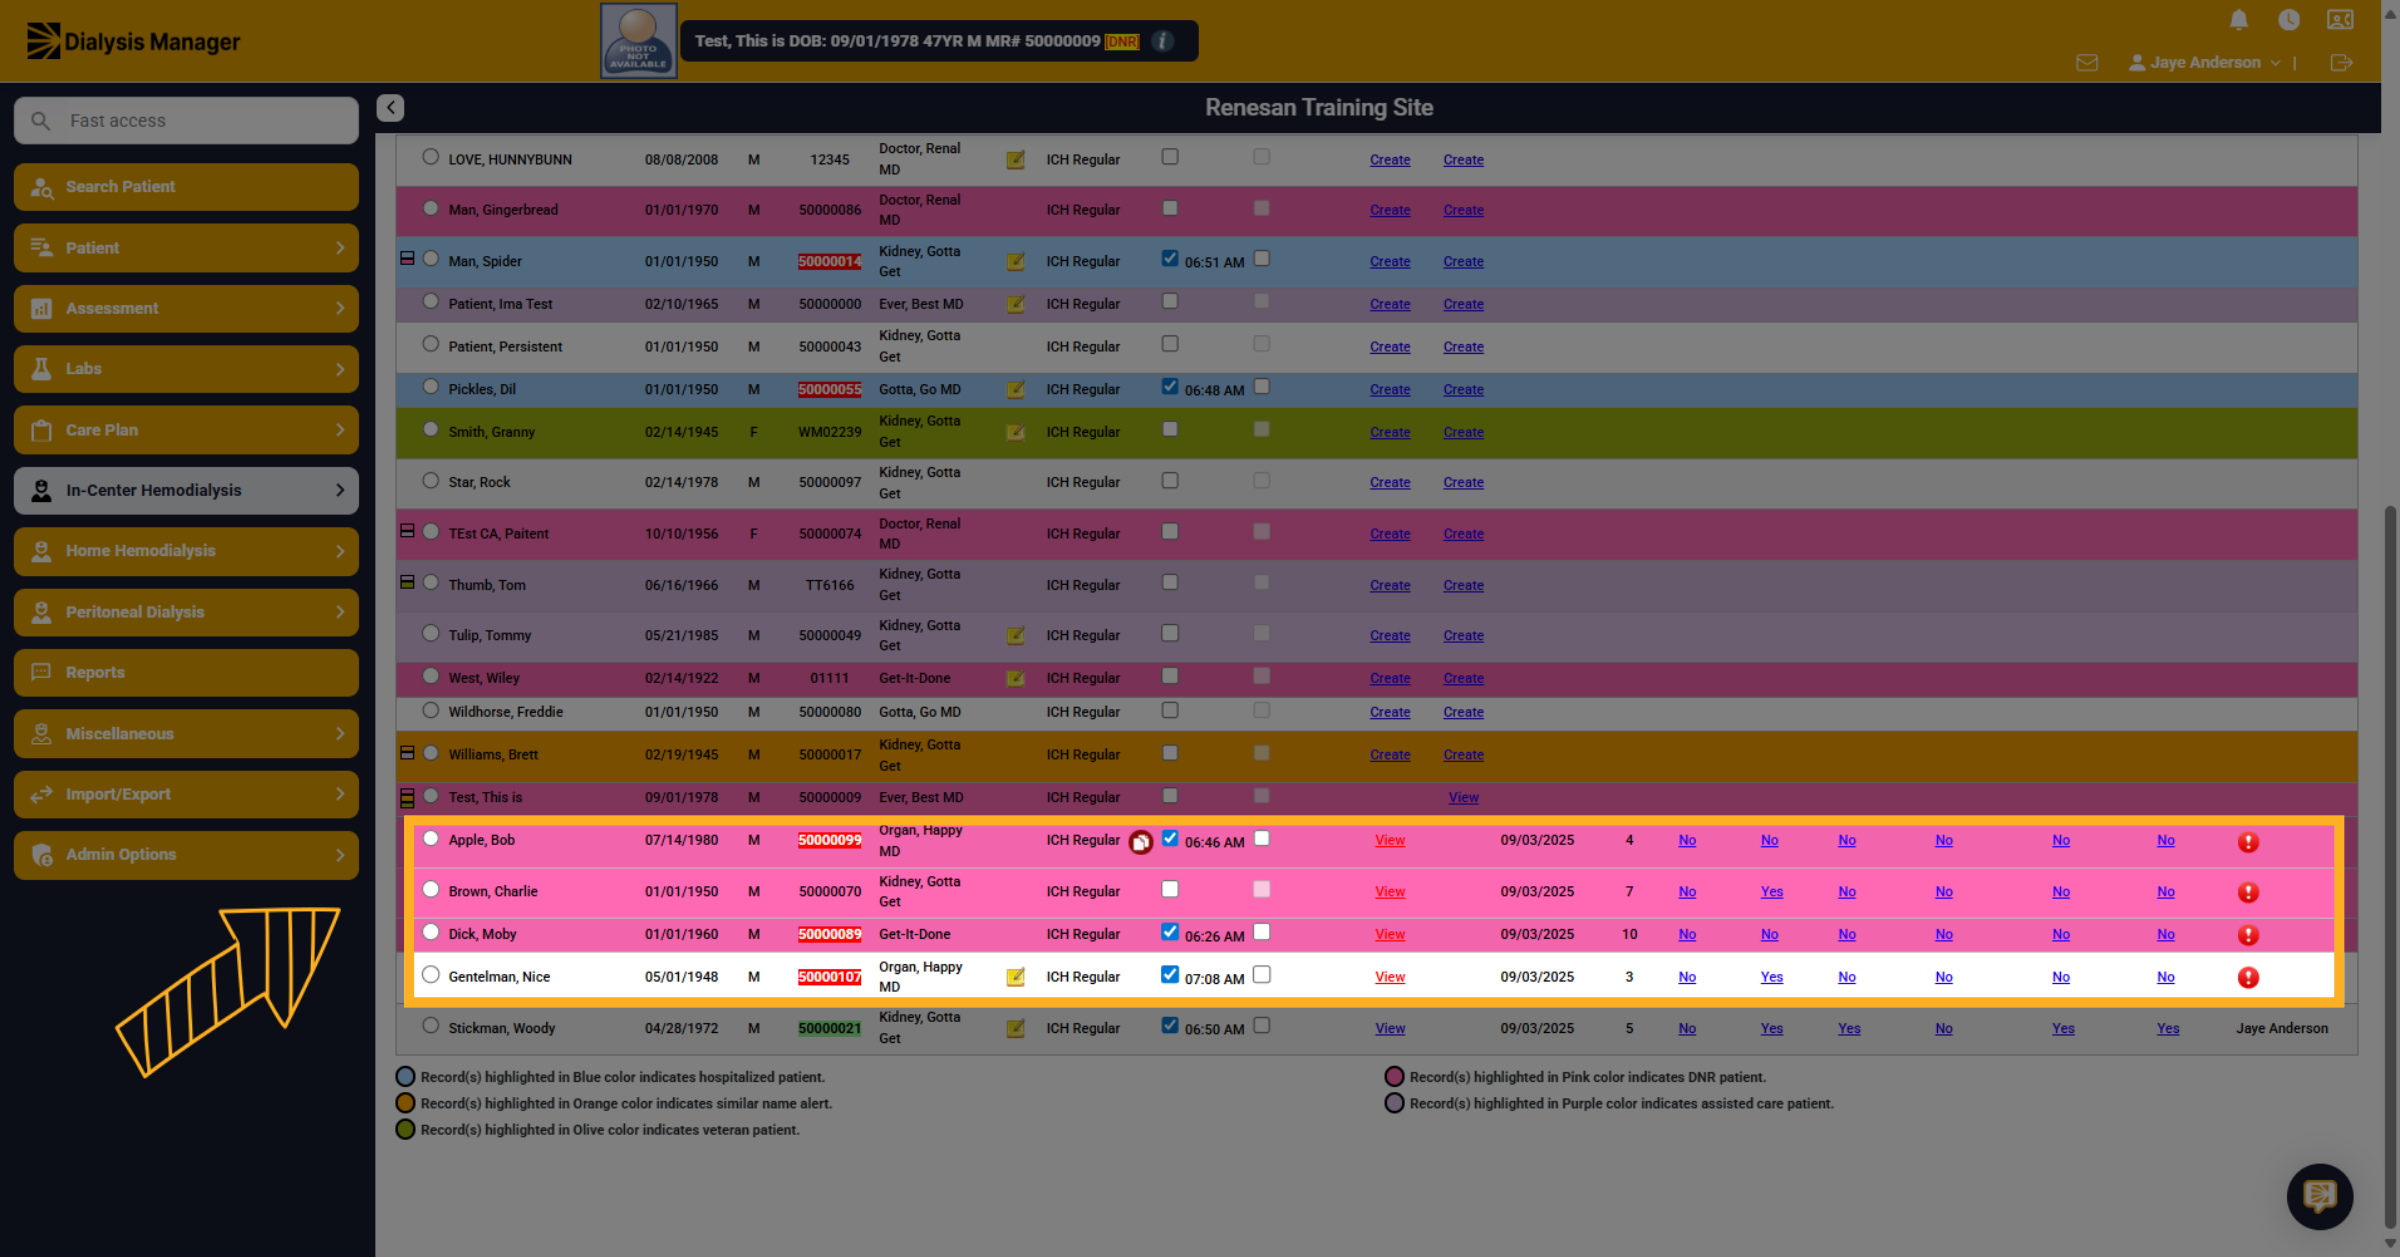Image resolution: width=2400 pixels, height=1257 pixels.
Task: Check the checkbox in Brown, Charlie row
Action: (1170, 889)
